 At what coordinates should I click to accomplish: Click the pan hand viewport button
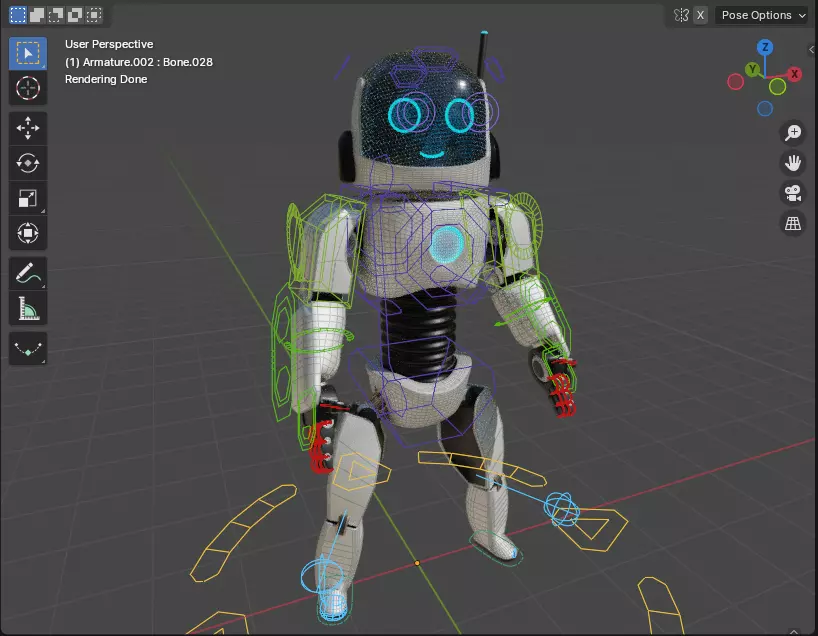point(793,163)
